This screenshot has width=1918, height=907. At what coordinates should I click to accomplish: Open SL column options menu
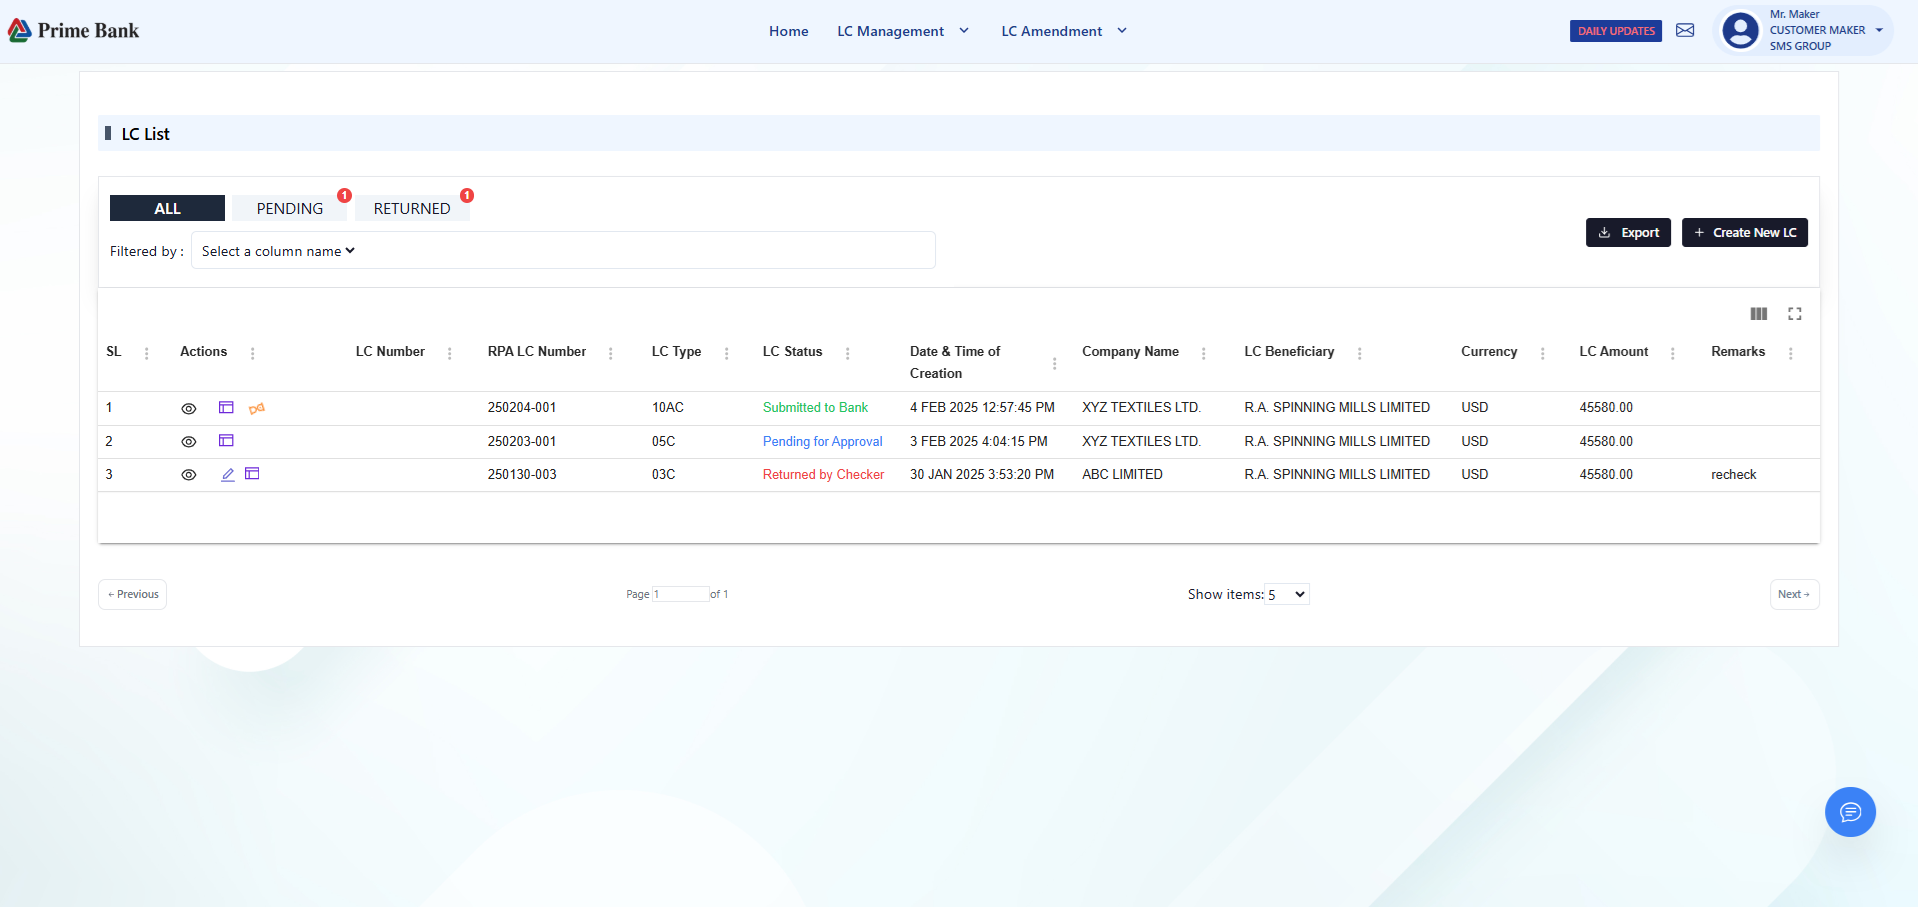(x=147, y=353)
